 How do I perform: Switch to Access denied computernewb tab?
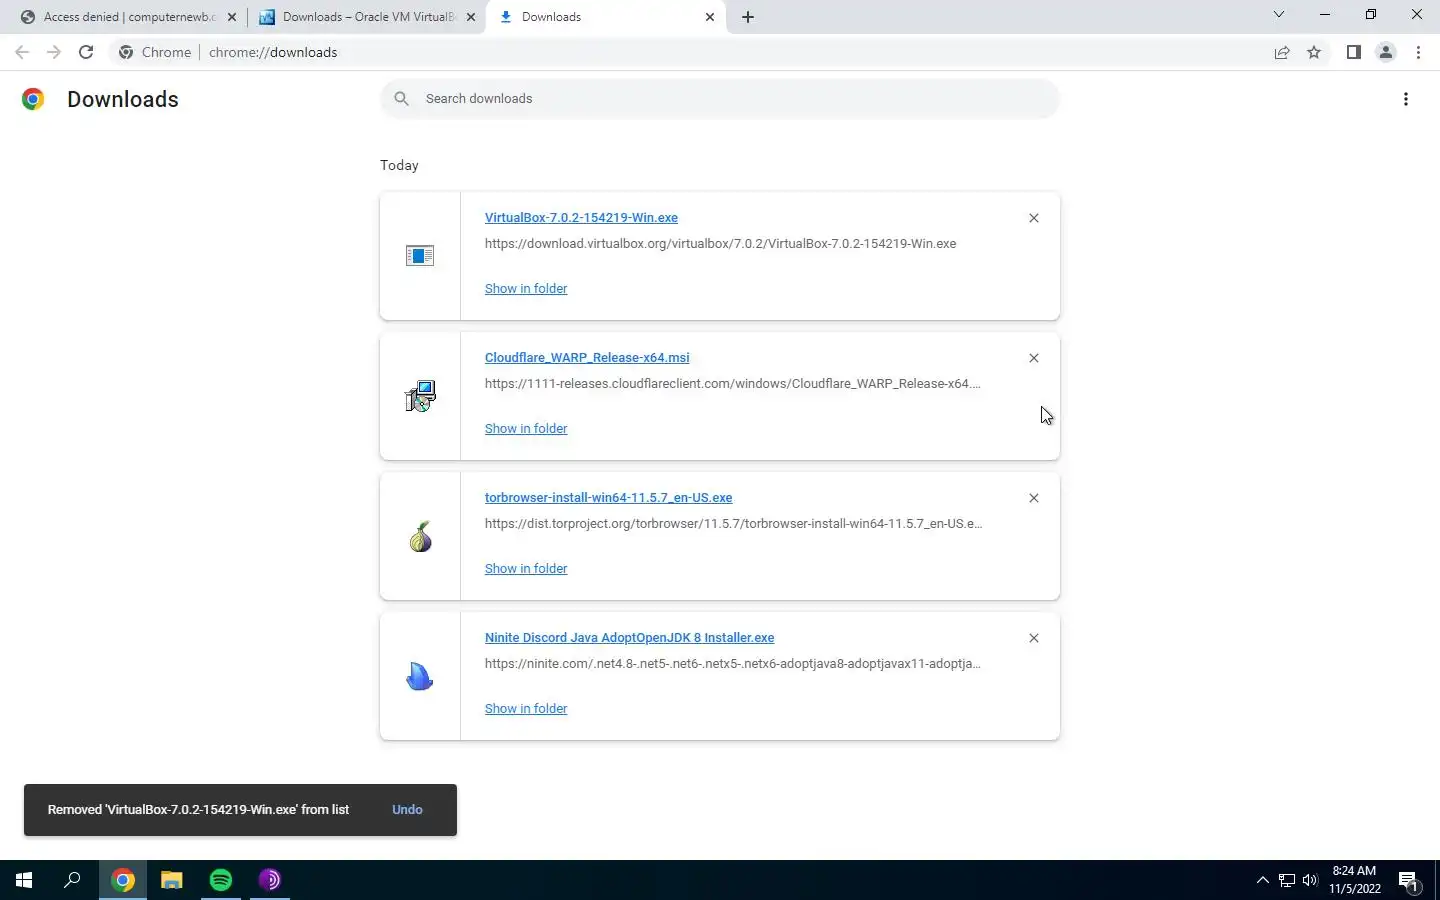[129, 17]
